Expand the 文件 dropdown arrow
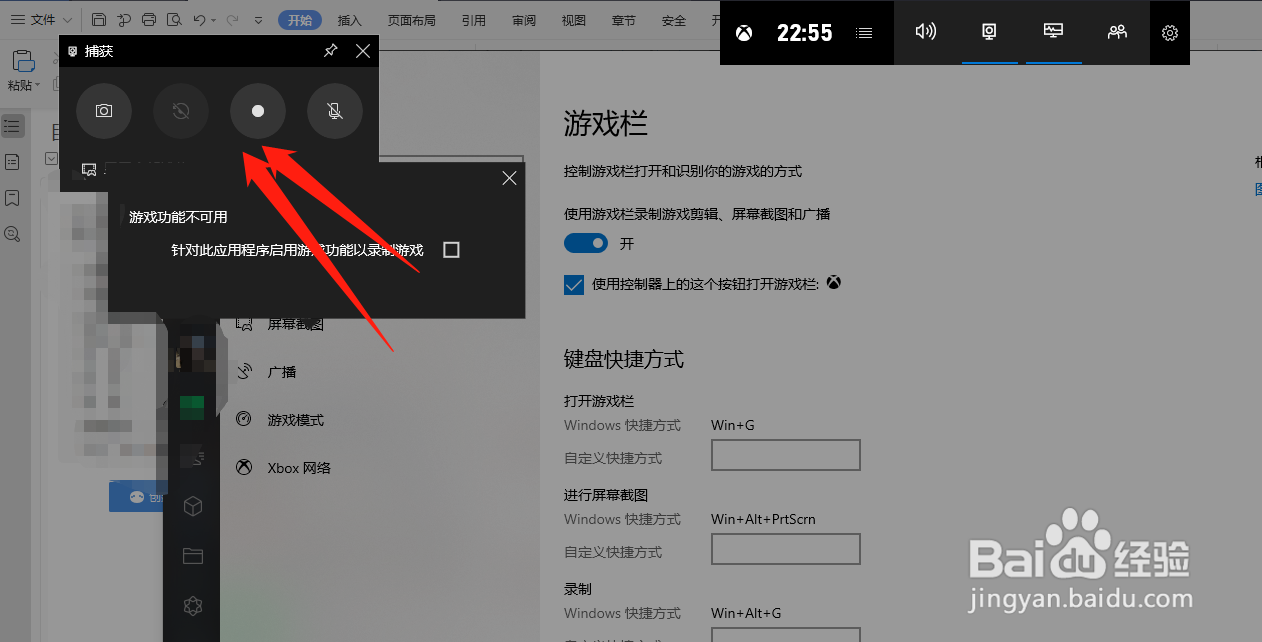The image size is (1262, 642). (67, 20)
